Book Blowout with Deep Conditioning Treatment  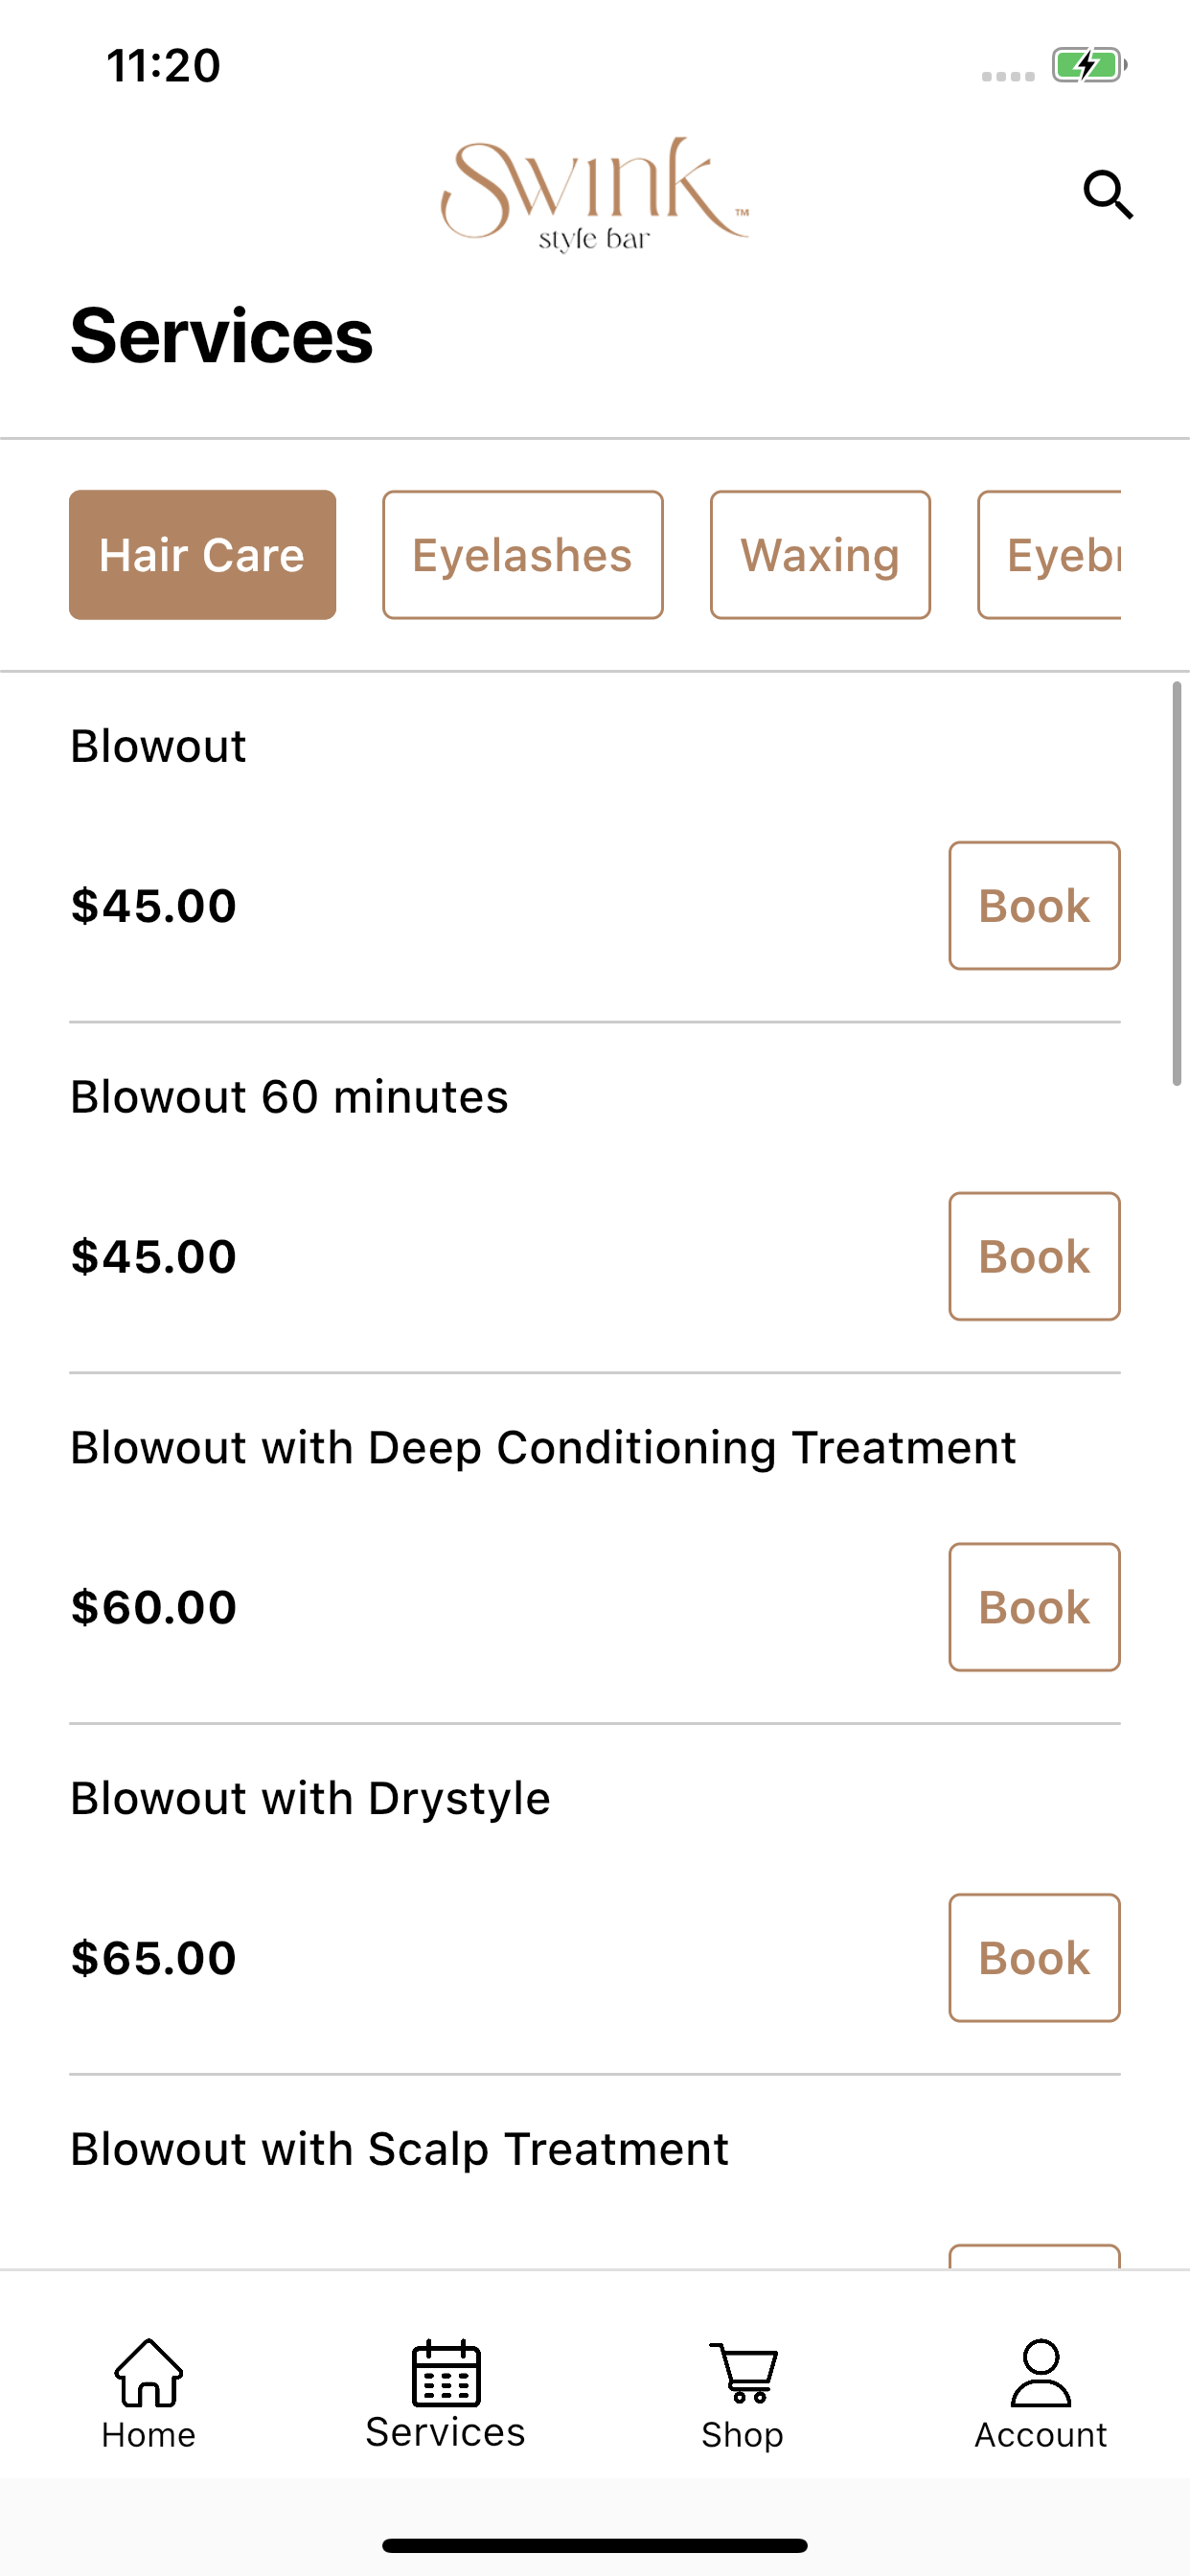pos(1034,1607)
